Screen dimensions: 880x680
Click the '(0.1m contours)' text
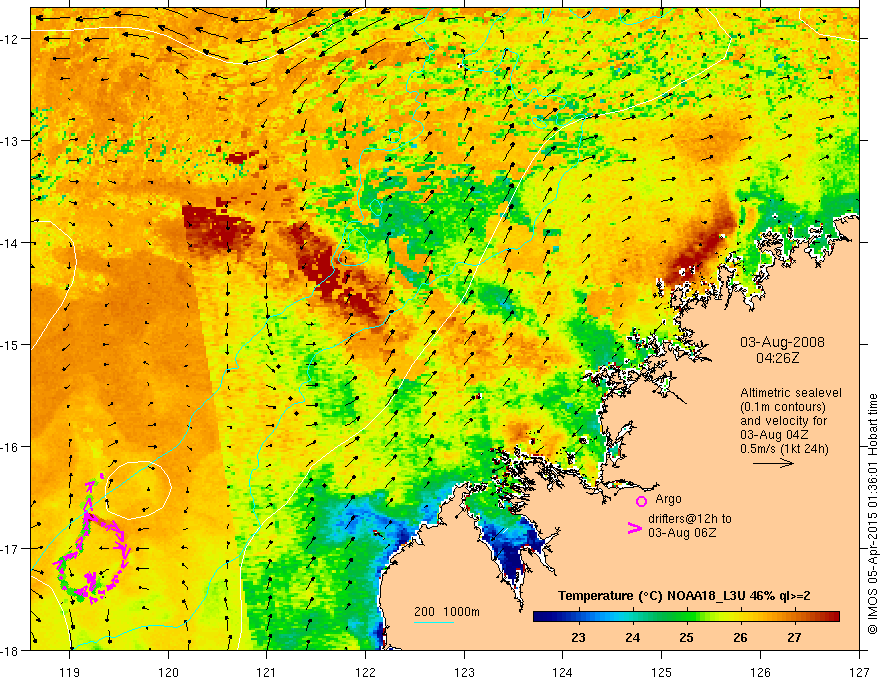[x=783, y=407]
